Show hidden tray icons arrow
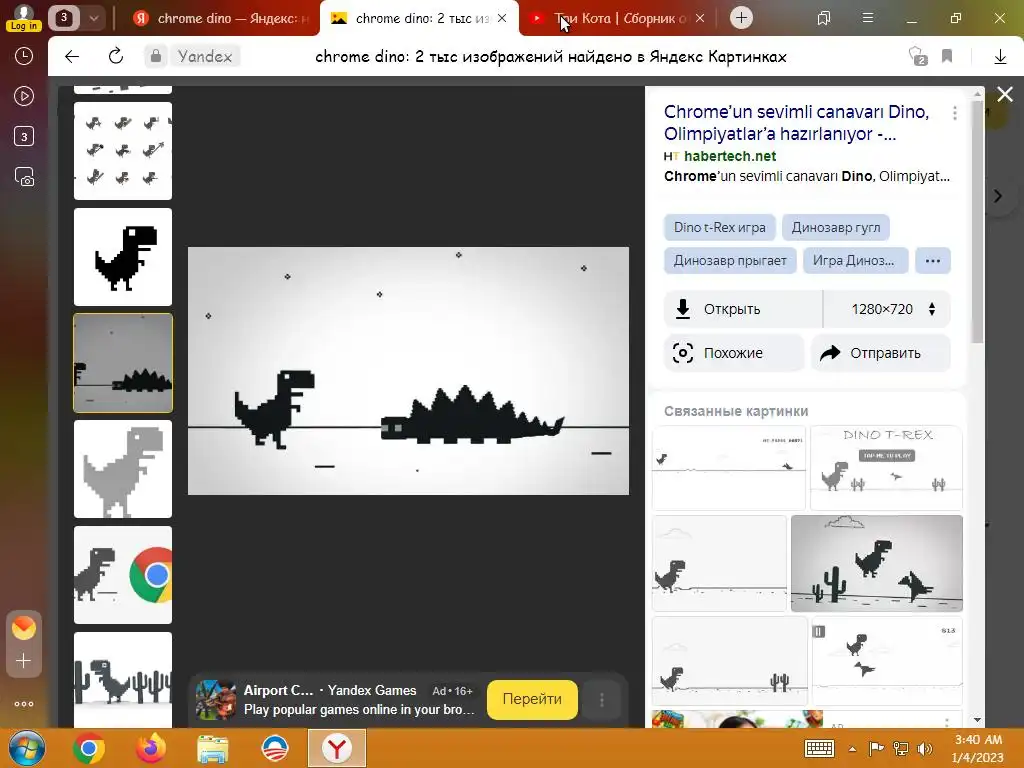This screenshot has height=768, width=1024. pos(852,749)
